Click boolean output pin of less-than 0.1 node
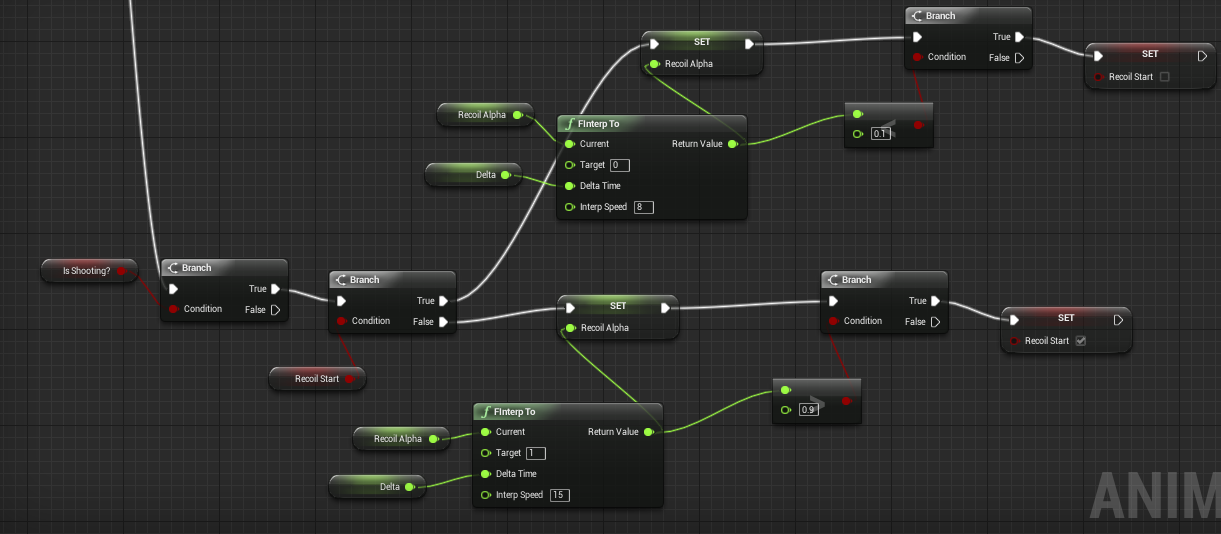This screenshot has width=1221, height=534. point(918,125)
